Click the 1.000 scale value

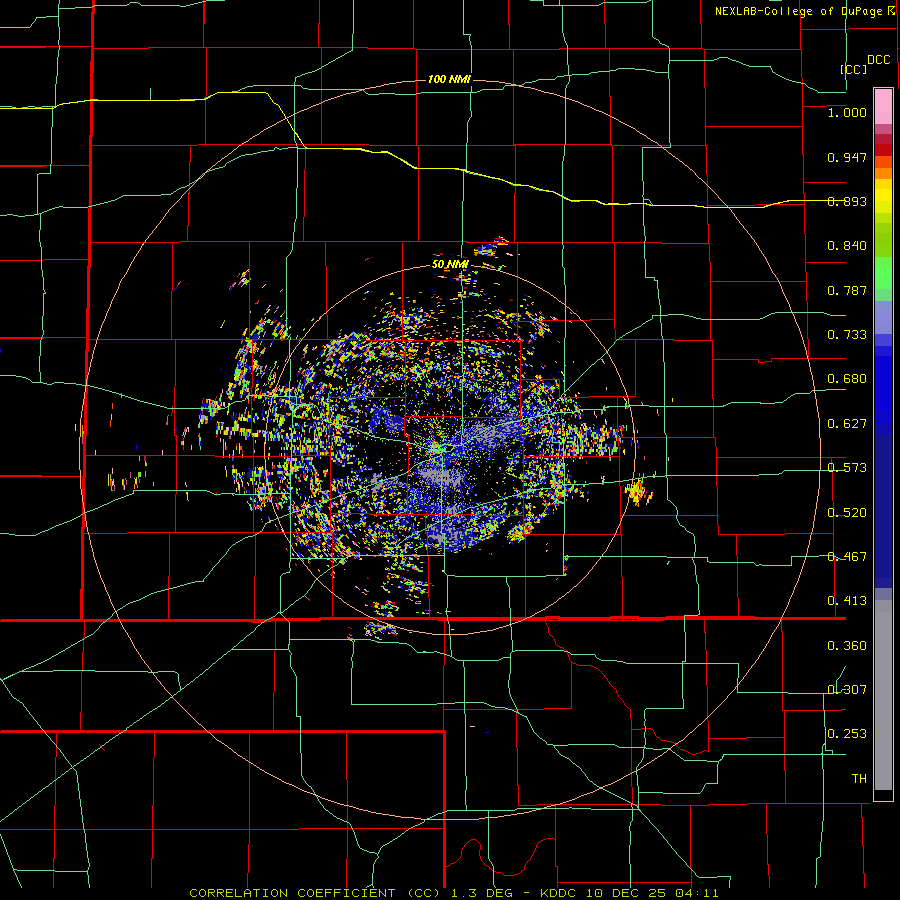click(x=847, y=112)
